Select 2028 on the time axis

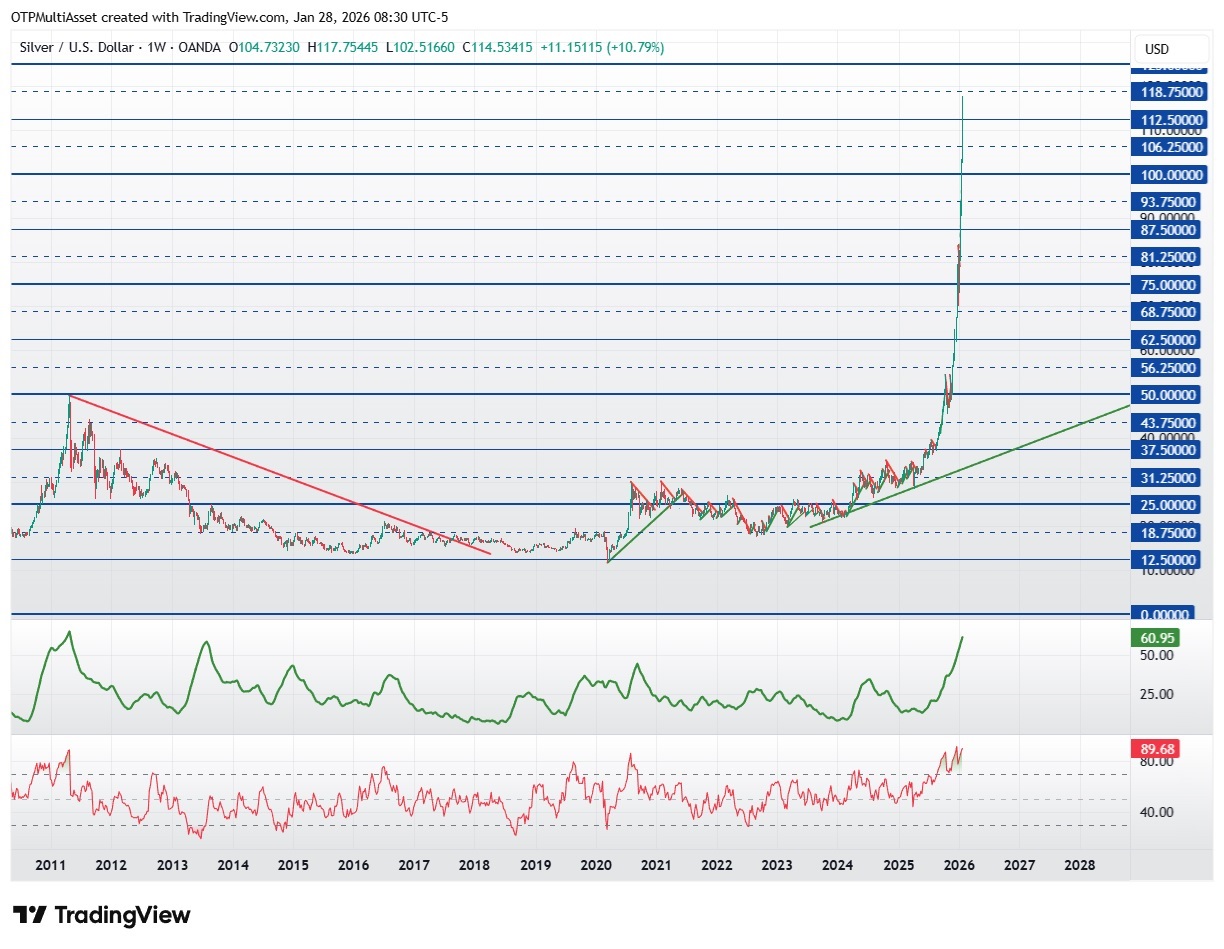pyautogui.click(x=1080, y=865)
